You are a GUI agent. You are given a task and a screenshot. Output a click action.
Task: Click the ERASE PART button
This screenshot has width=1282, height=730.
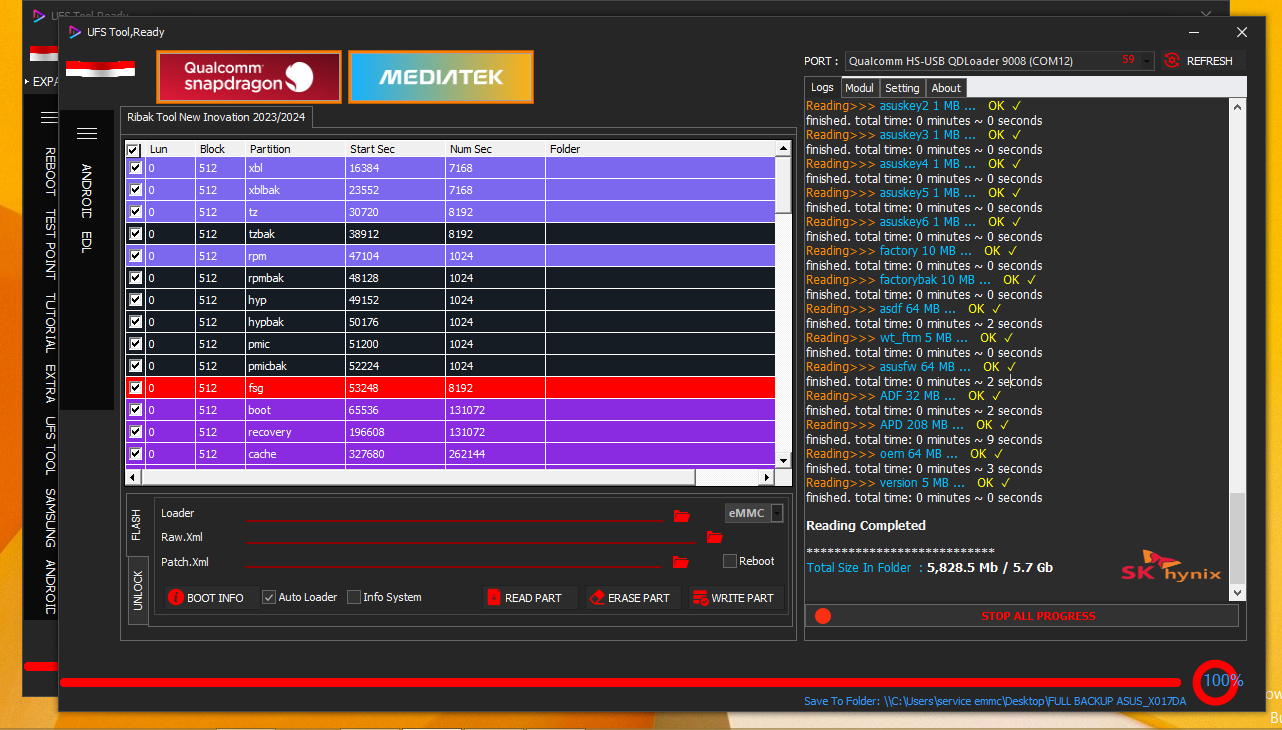[x=631, y=598]
